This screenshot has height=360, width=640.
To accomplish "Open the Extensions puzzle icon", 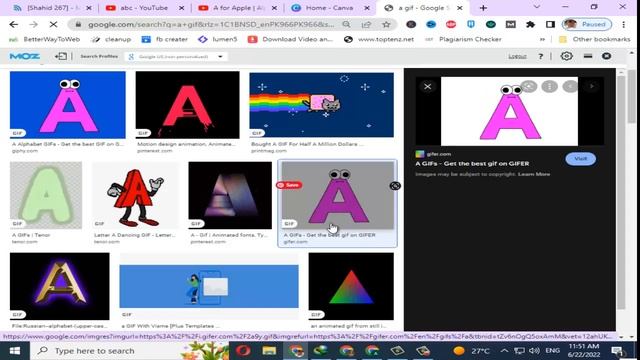I will [530, 24].
